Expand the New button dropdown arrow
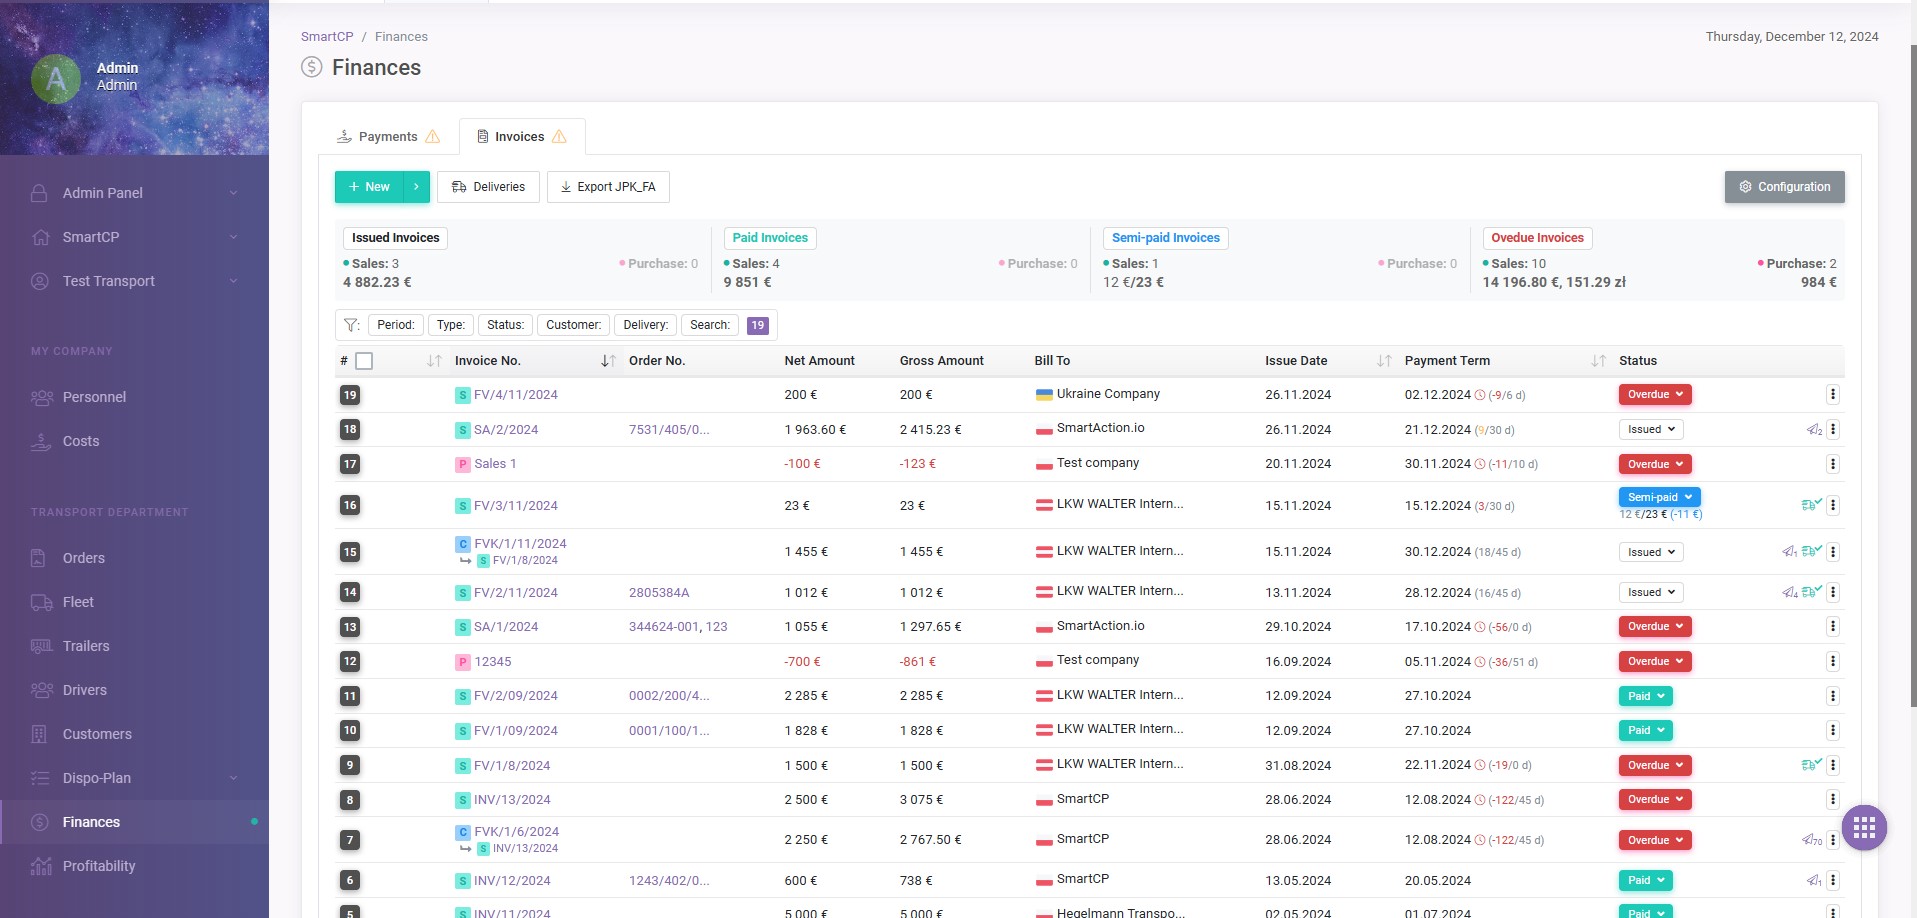1917x918 pixels. (416, 187)
